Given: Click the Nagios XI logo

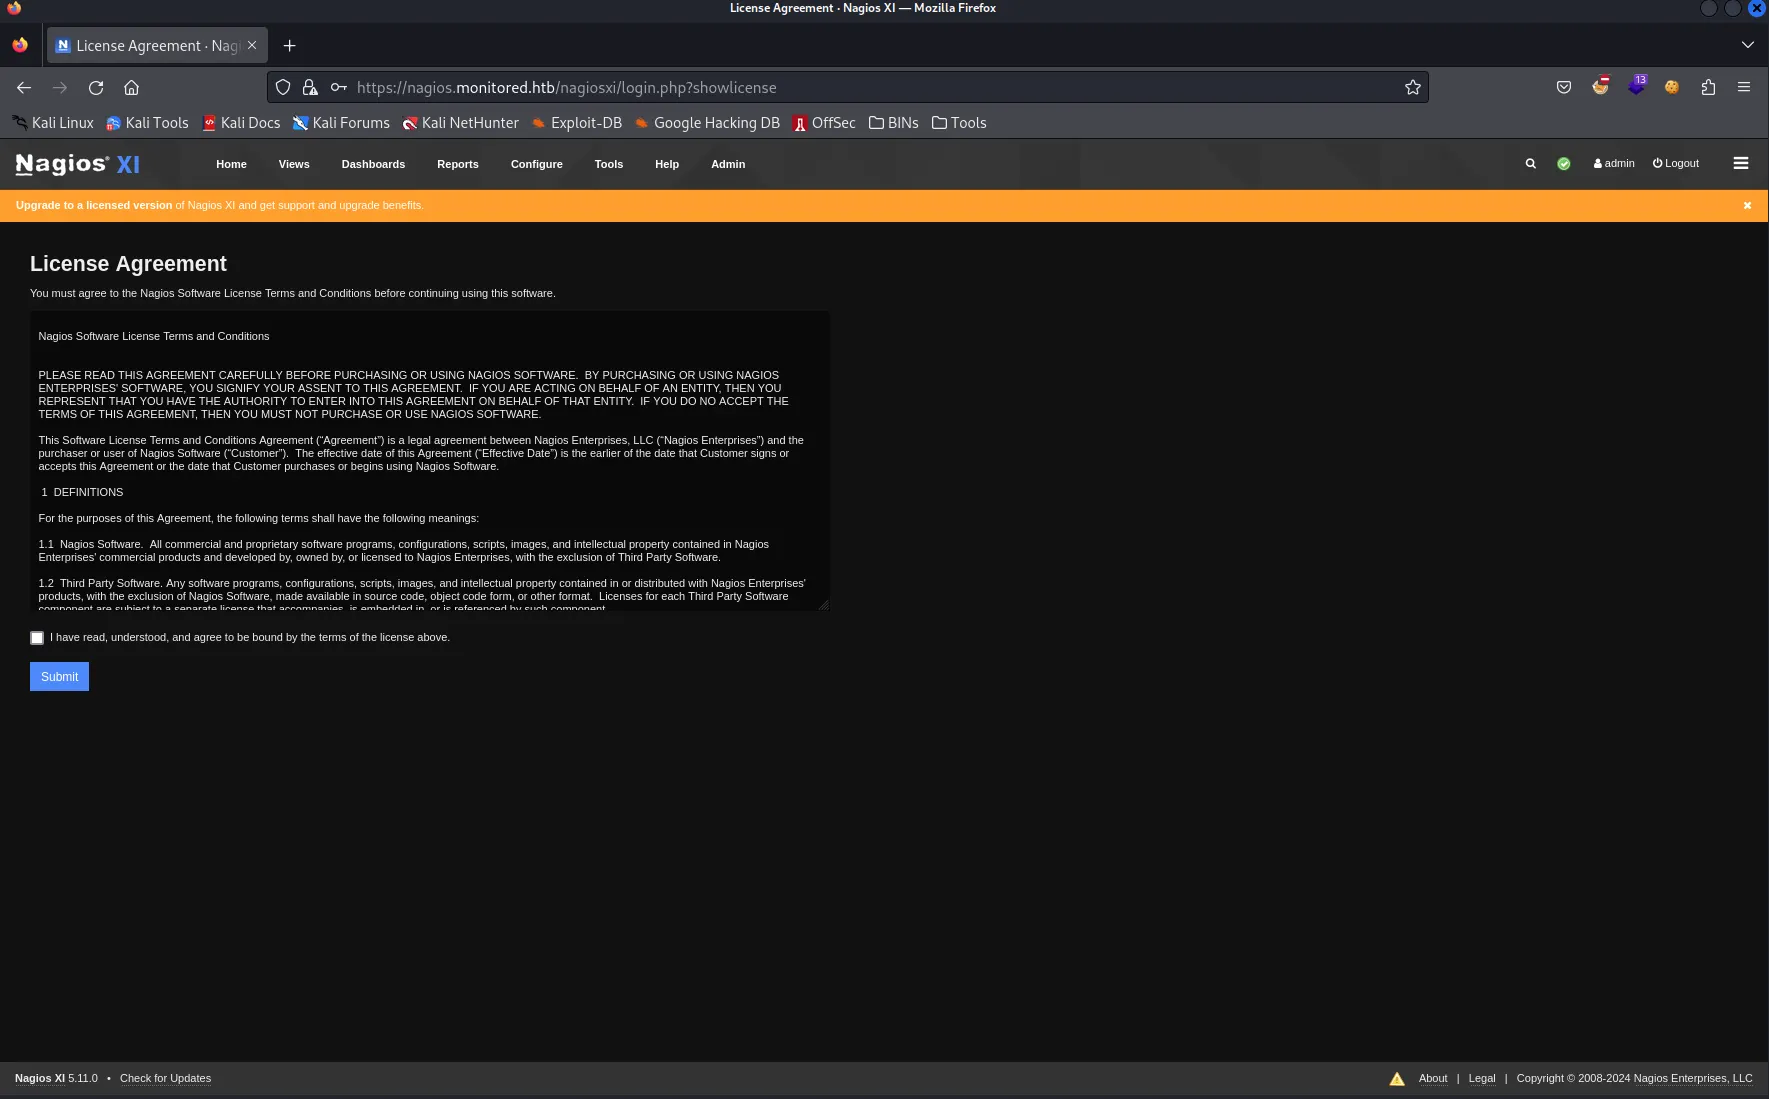Looking at the screenshot, I should click(78, 164).
